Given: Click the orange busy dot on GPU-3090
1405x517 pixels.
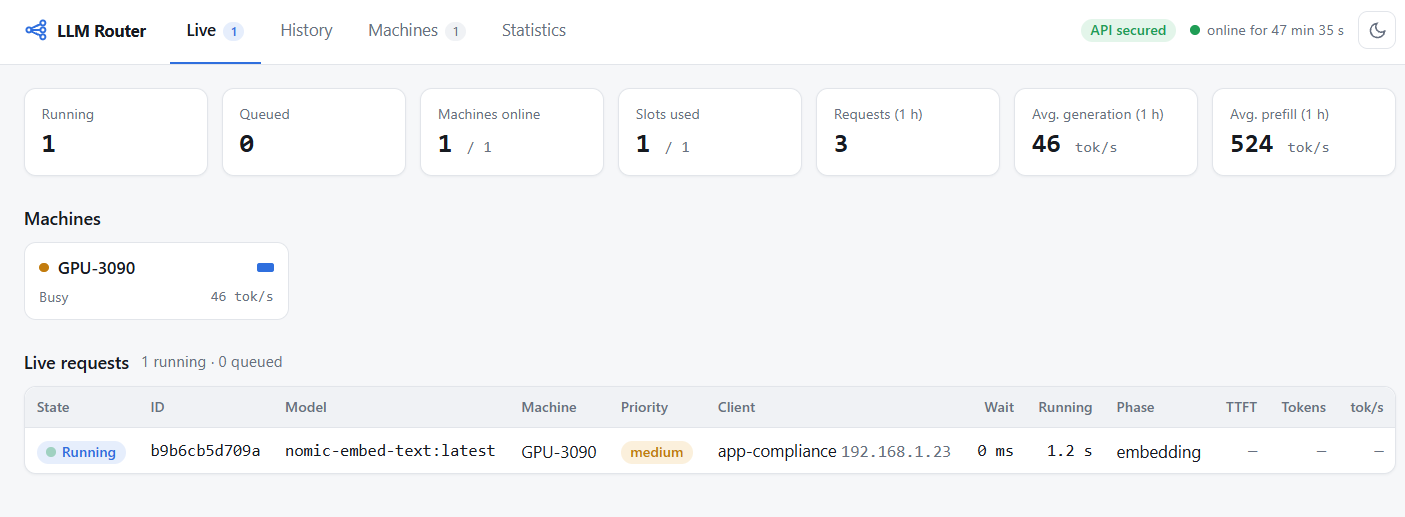Looking at the screenshot, I should tap(44, 268).
